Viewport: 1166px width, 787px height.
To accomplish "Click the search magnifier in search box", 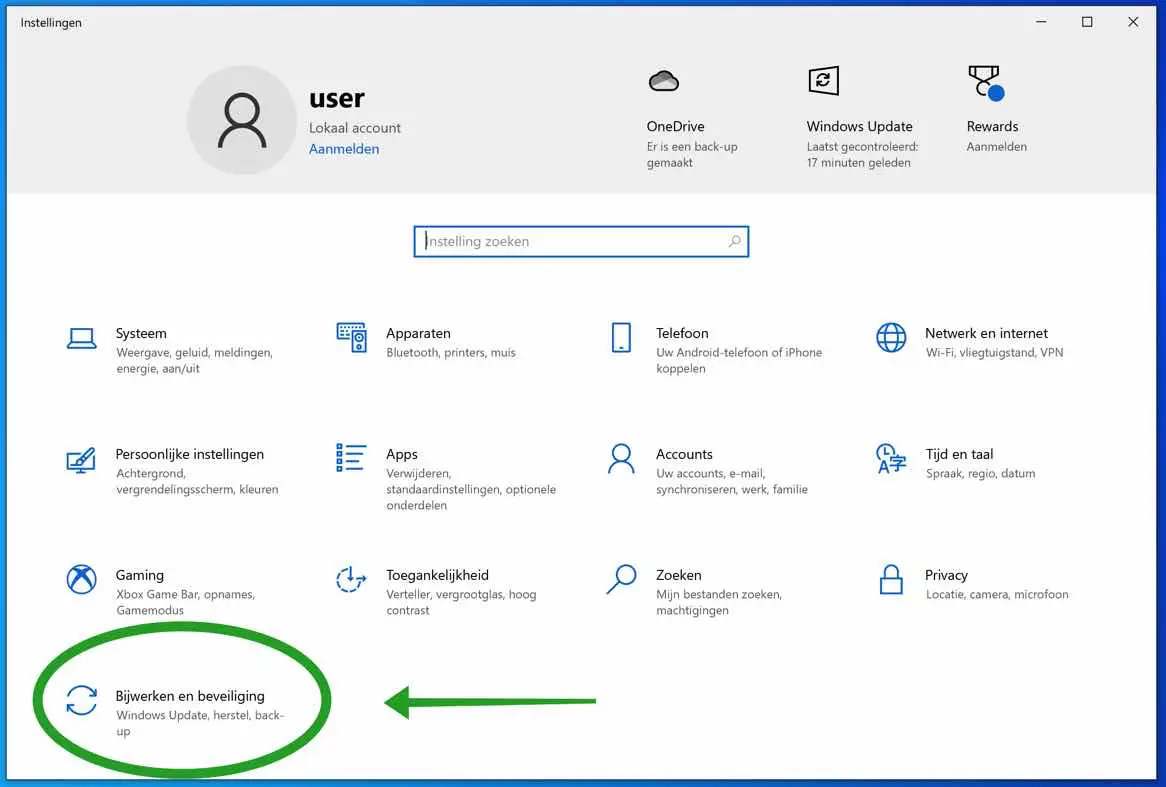I will click(x=735, y=241).
